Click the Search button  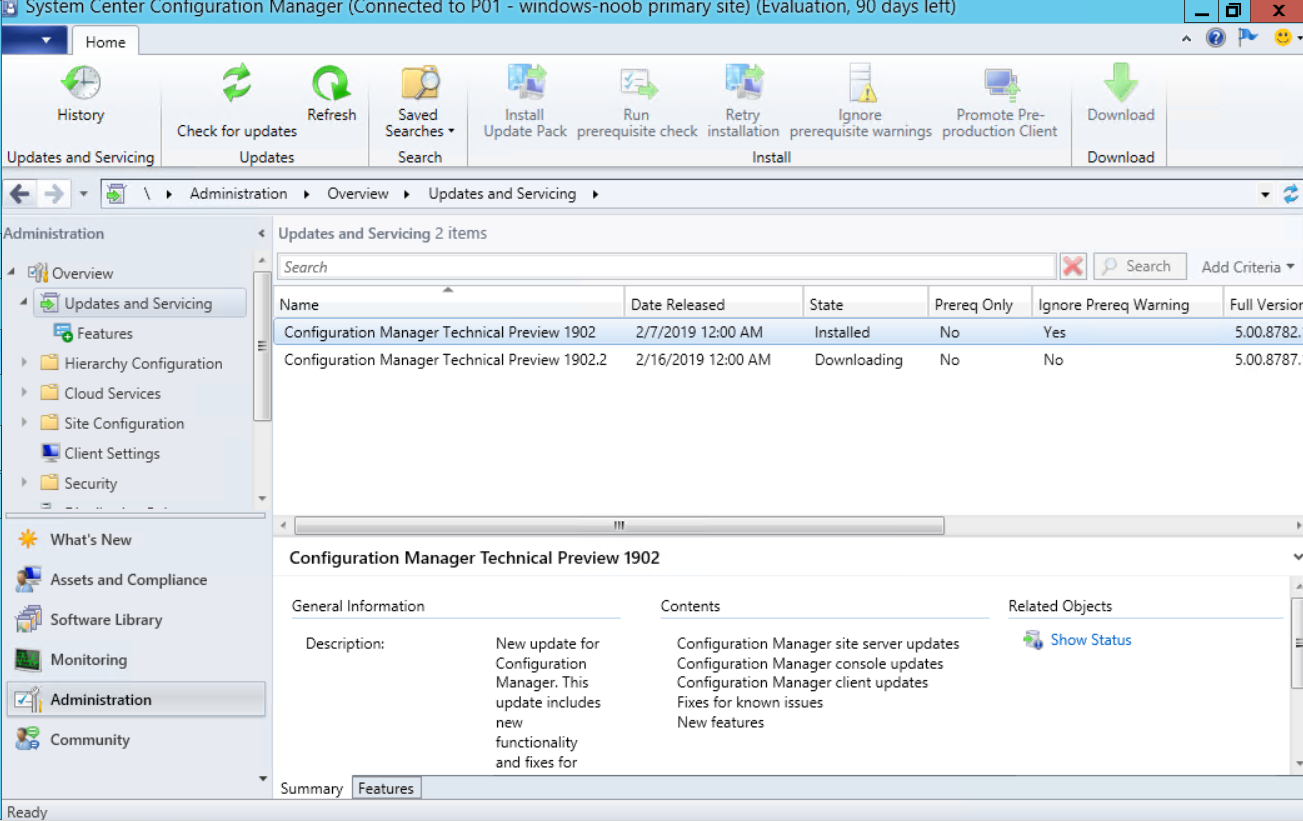coord(1139,267)
